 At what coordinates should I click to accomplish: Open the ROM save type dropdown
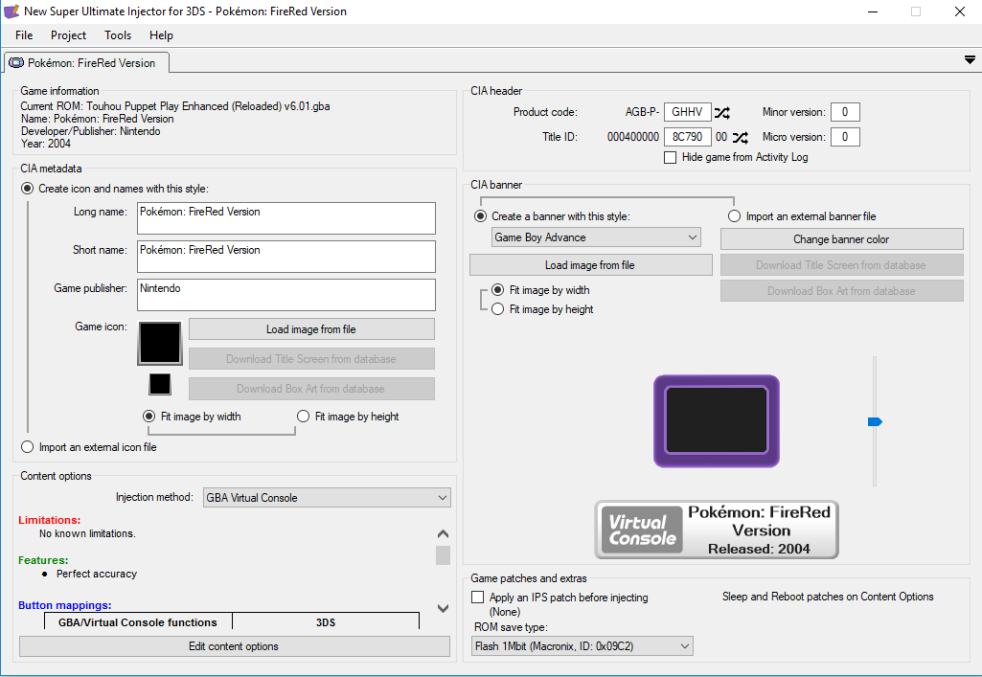[x=582, y=646]
